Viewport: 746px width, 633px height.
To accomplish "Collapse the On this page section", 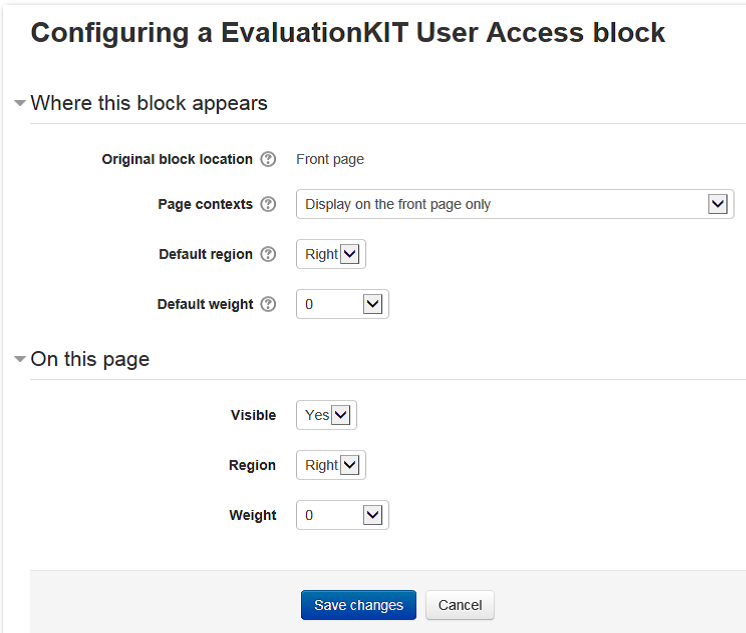I will pyautogui.click(x=20, y=359).
